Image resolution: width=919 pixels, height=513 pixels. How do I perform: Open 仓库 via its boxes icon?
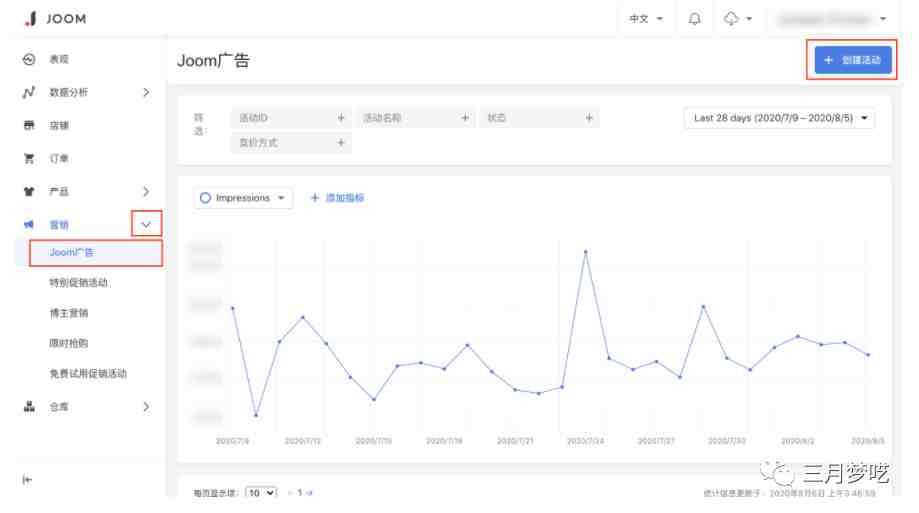[x=29, y=406]
